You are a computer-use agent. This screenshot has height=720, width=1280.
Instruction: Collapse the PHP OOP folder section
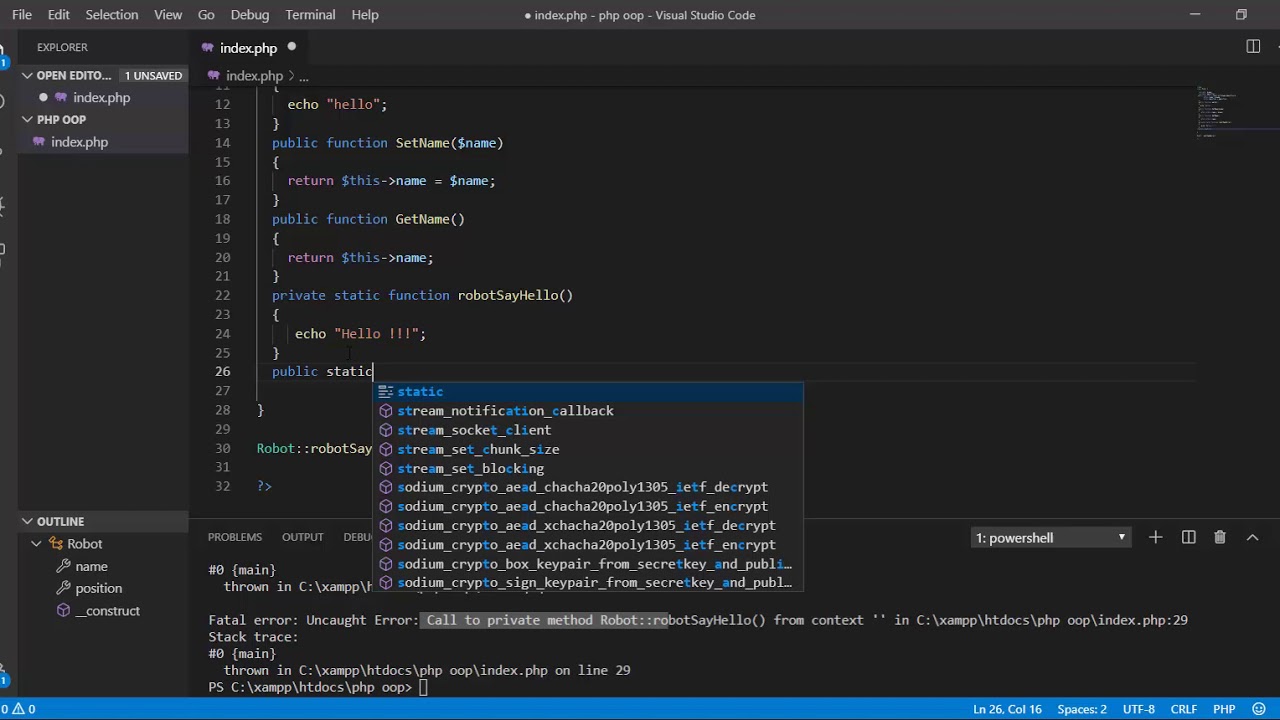[28, 119]
